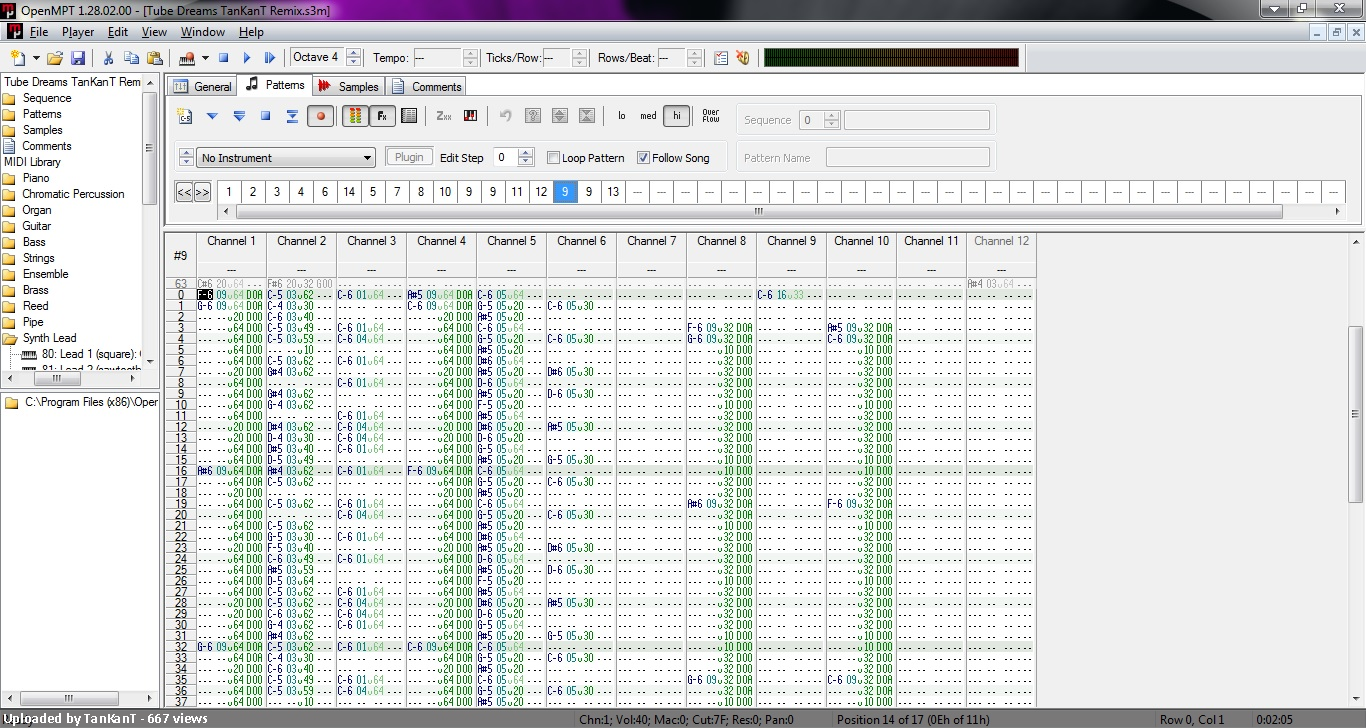
Task: Play the song with the blue play arrow
Action: point(246,58)
